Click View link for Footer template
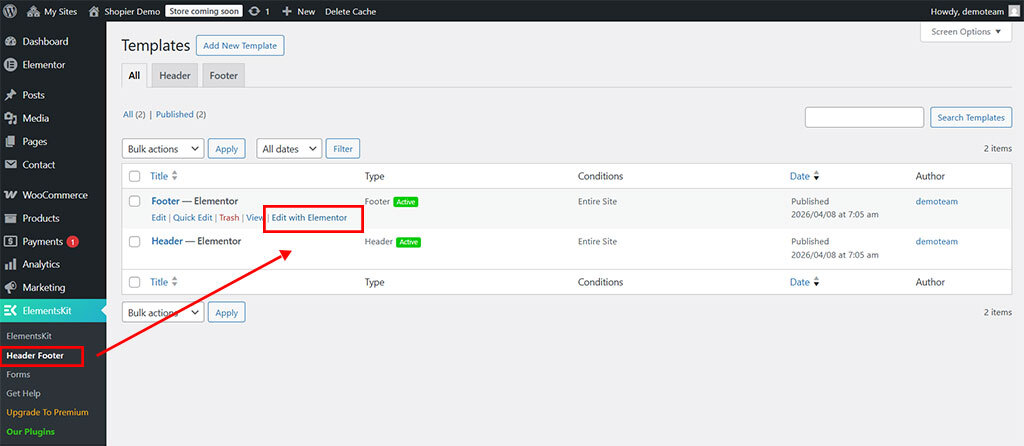Screen dimensions: 1024x446 coord(255,217)
